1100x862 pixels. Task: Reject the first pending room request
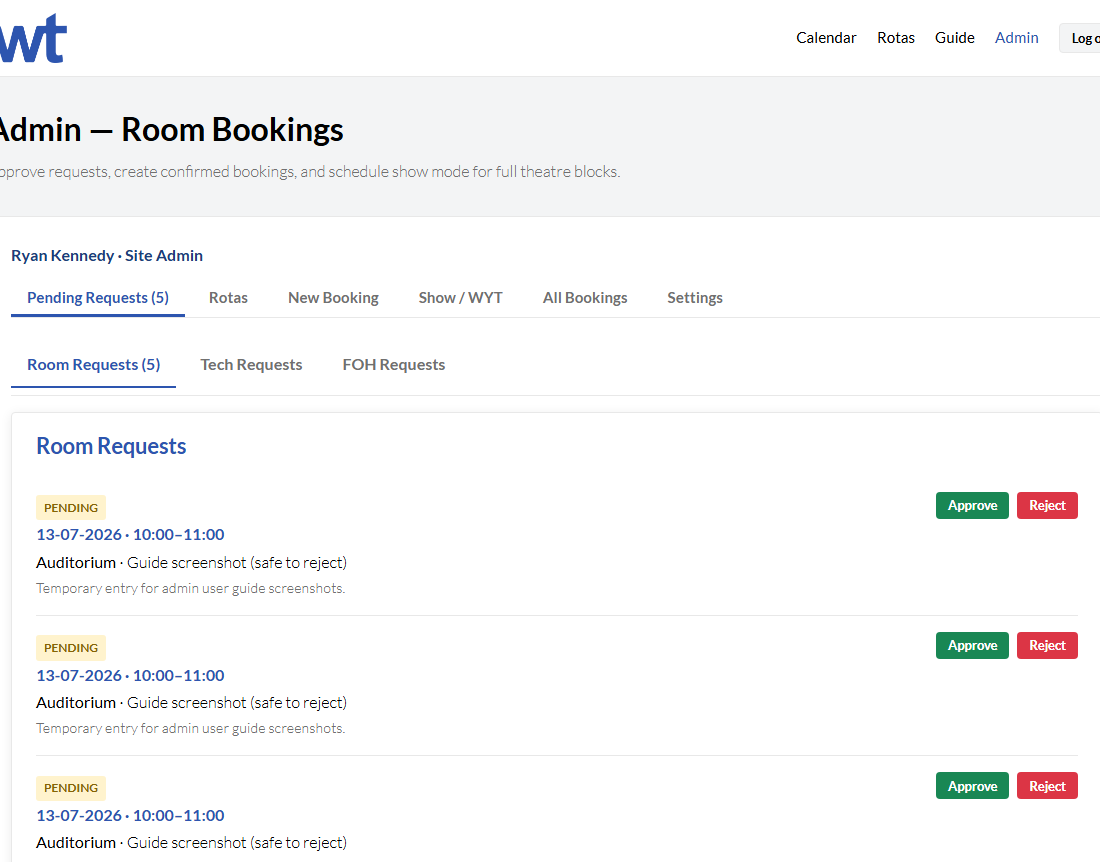[1047, 506]
